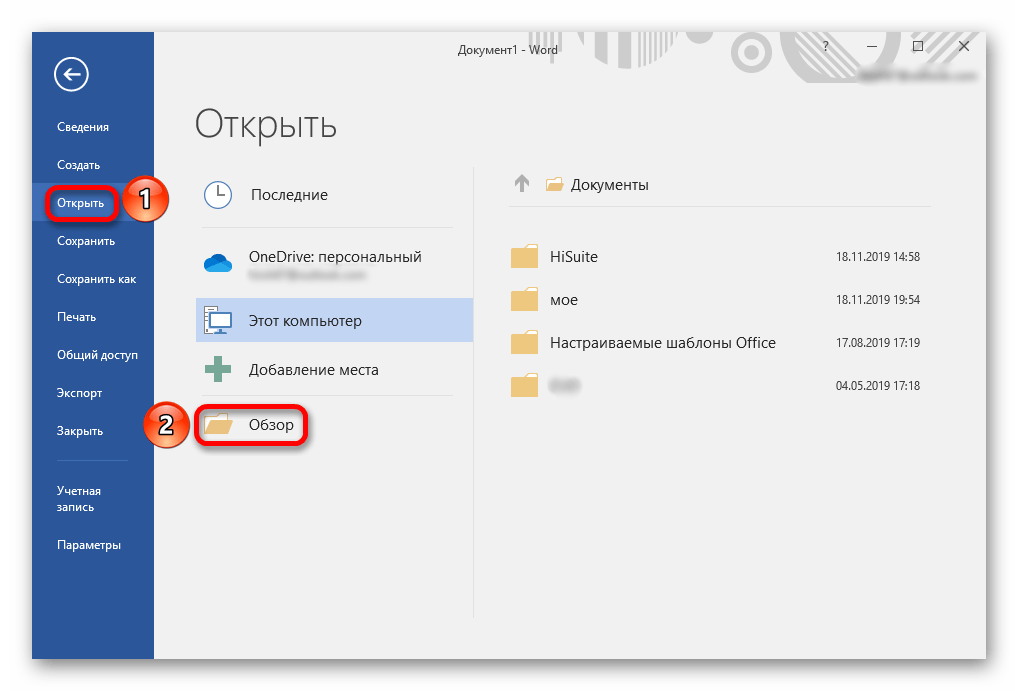Viewport: 1018px width, 691px height.
Task: Open Параметры settings
Action: (x=89, y=545)
